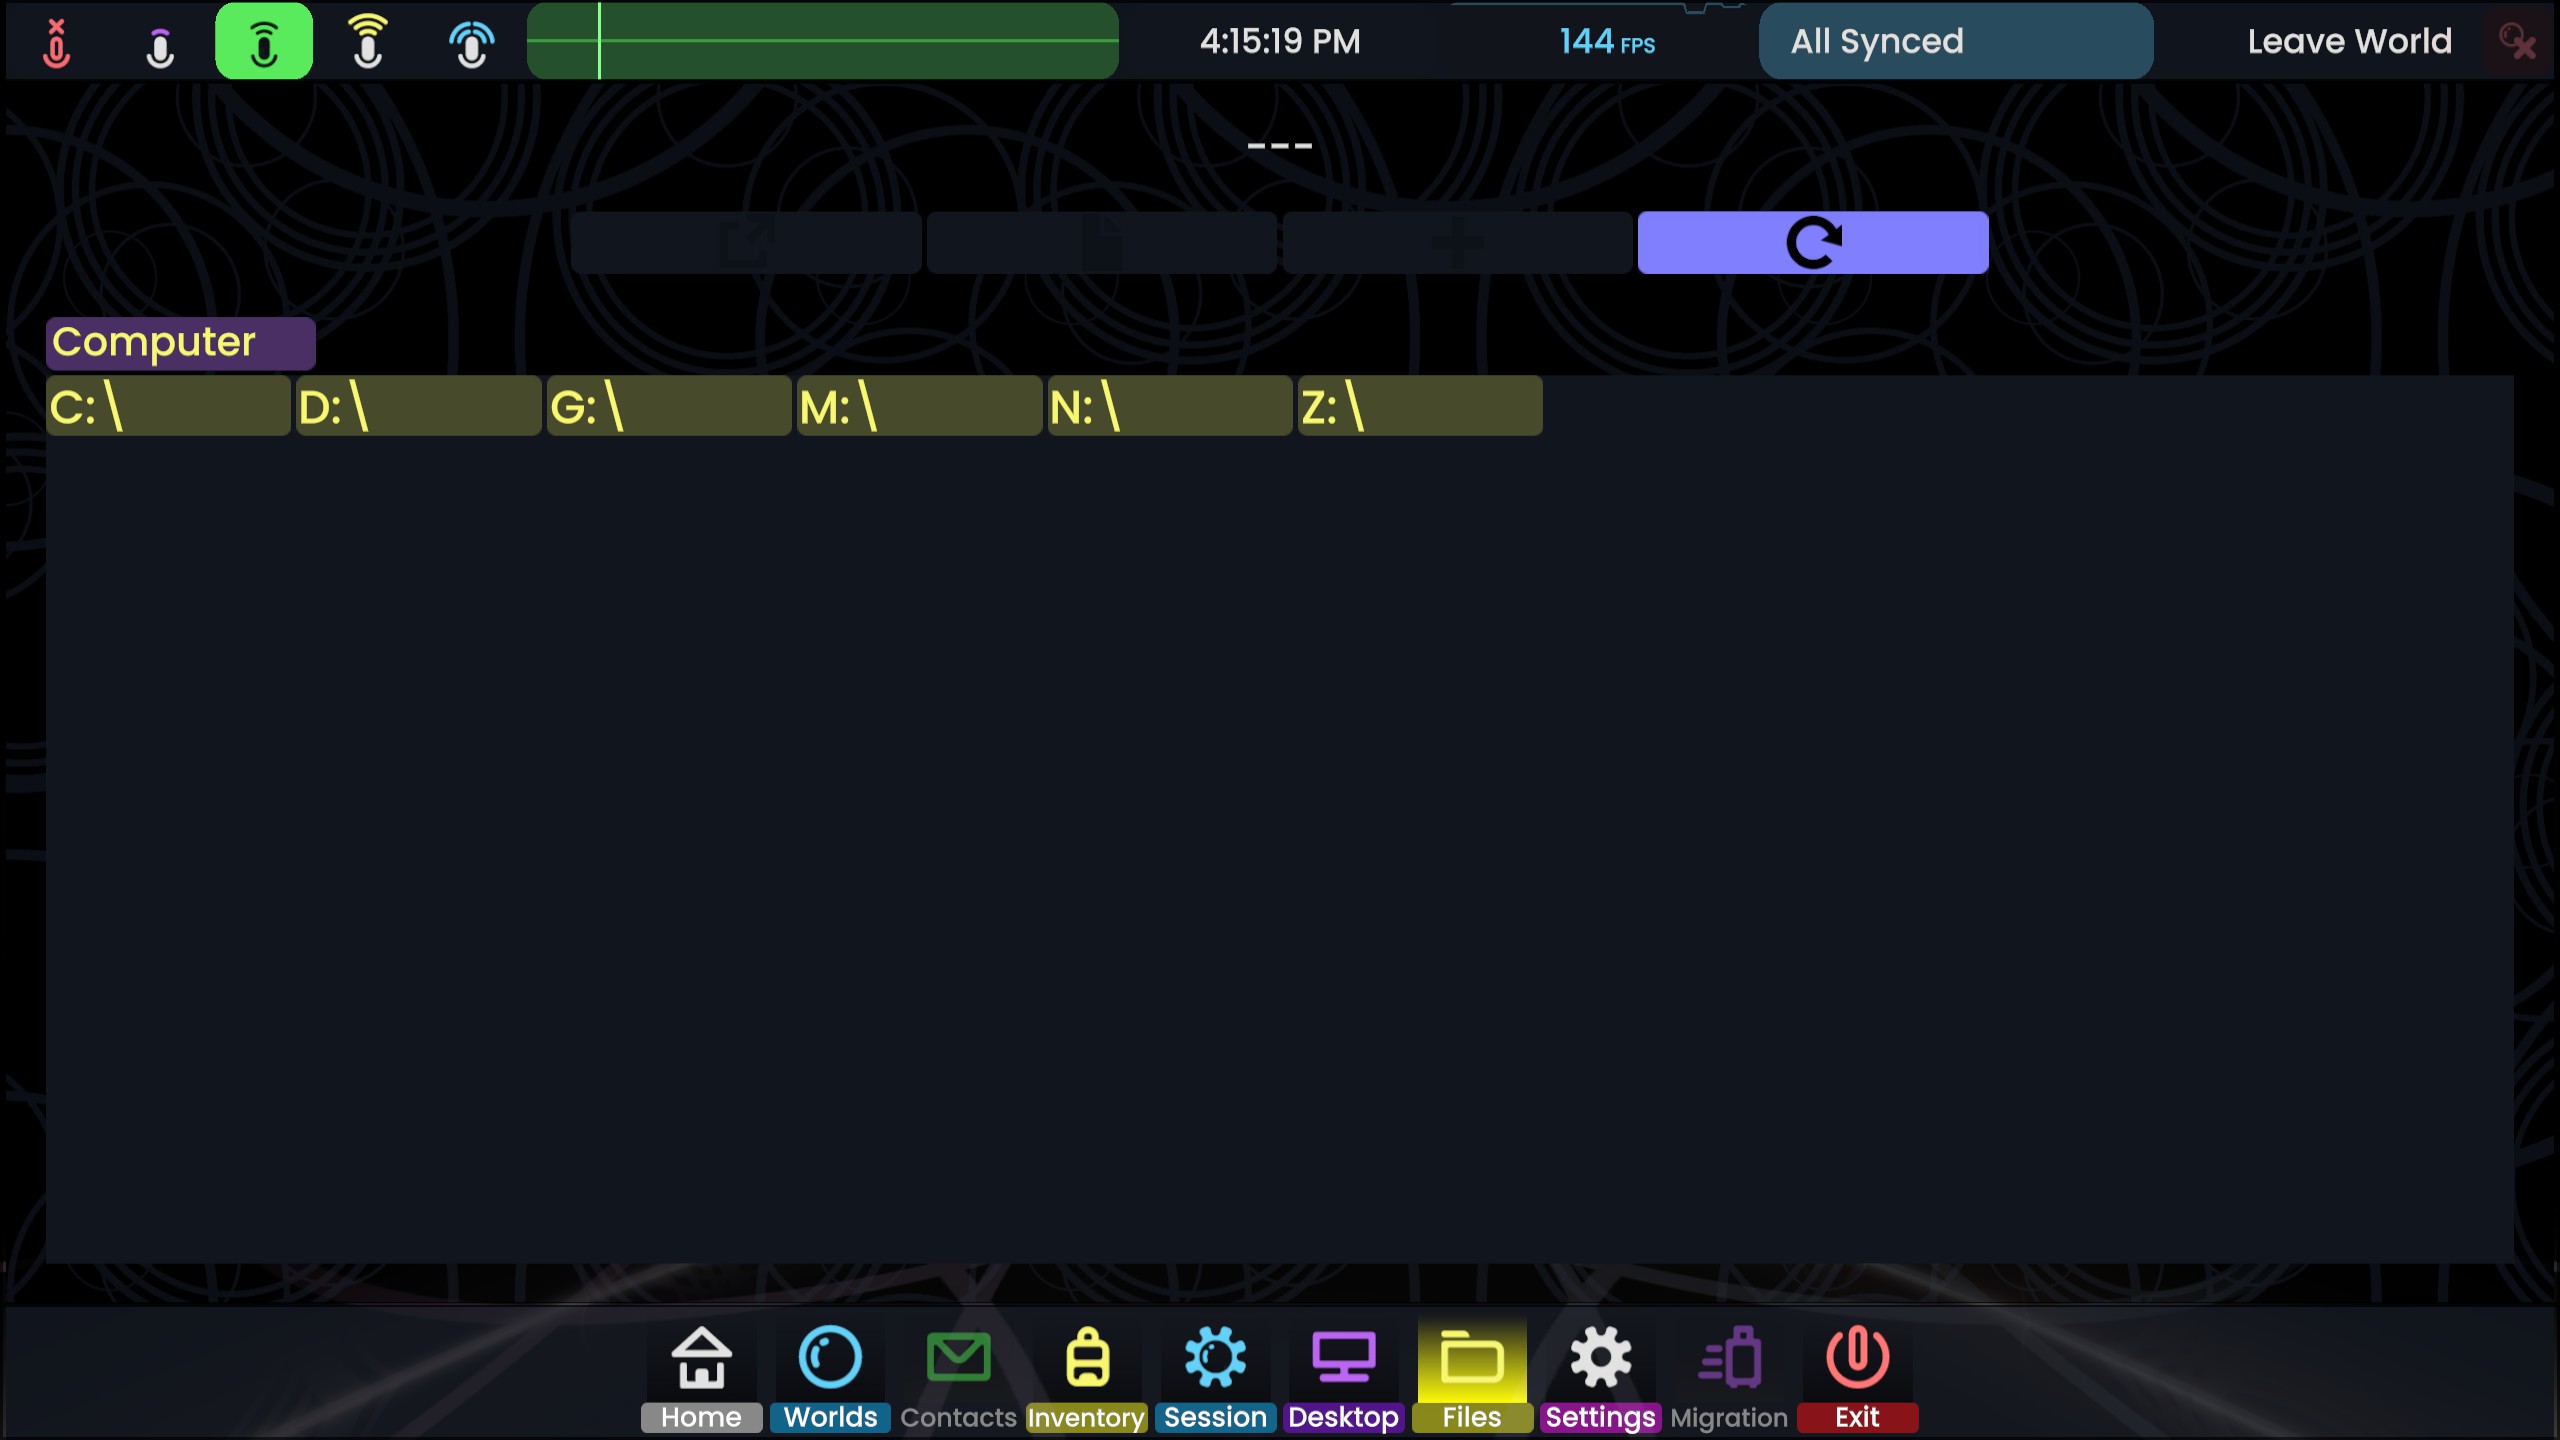Screen dimensions: 2560x1440
Task: Switch to shout voice mode
Action: (368, 42)
